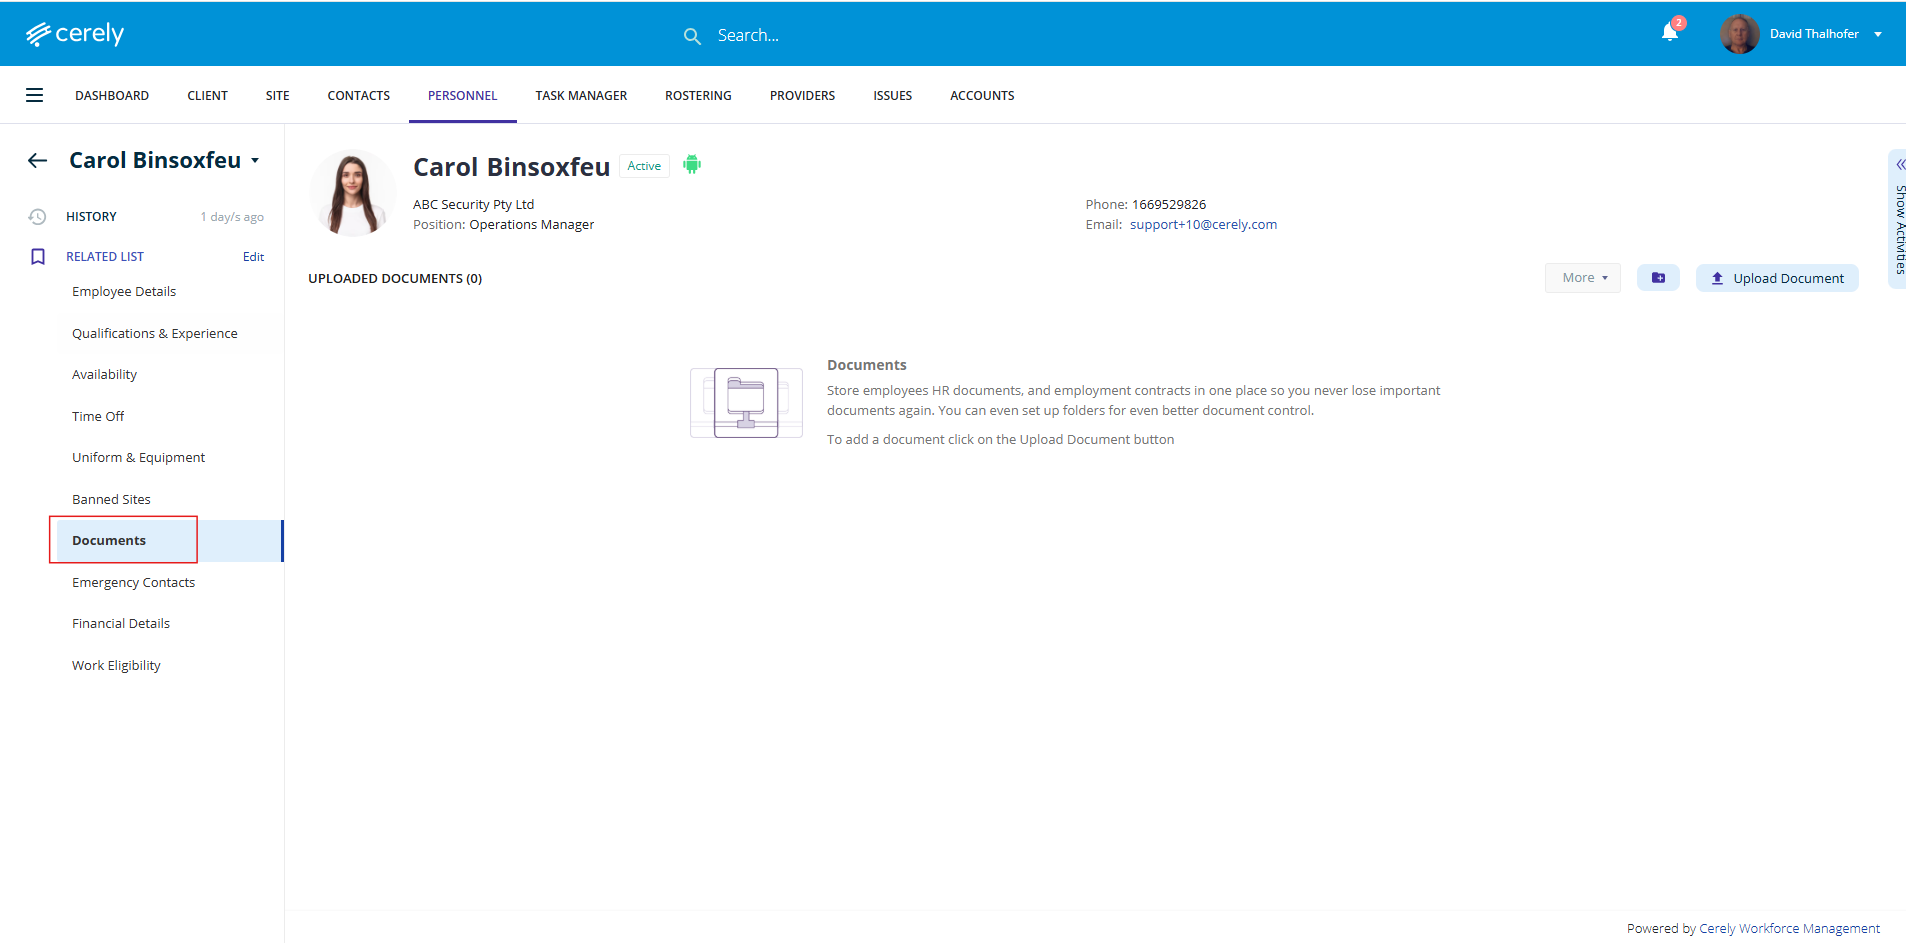Click Carol Binsoxfeu's profile photo
This screenshot has height=943, width=1906.
(352, 194)
